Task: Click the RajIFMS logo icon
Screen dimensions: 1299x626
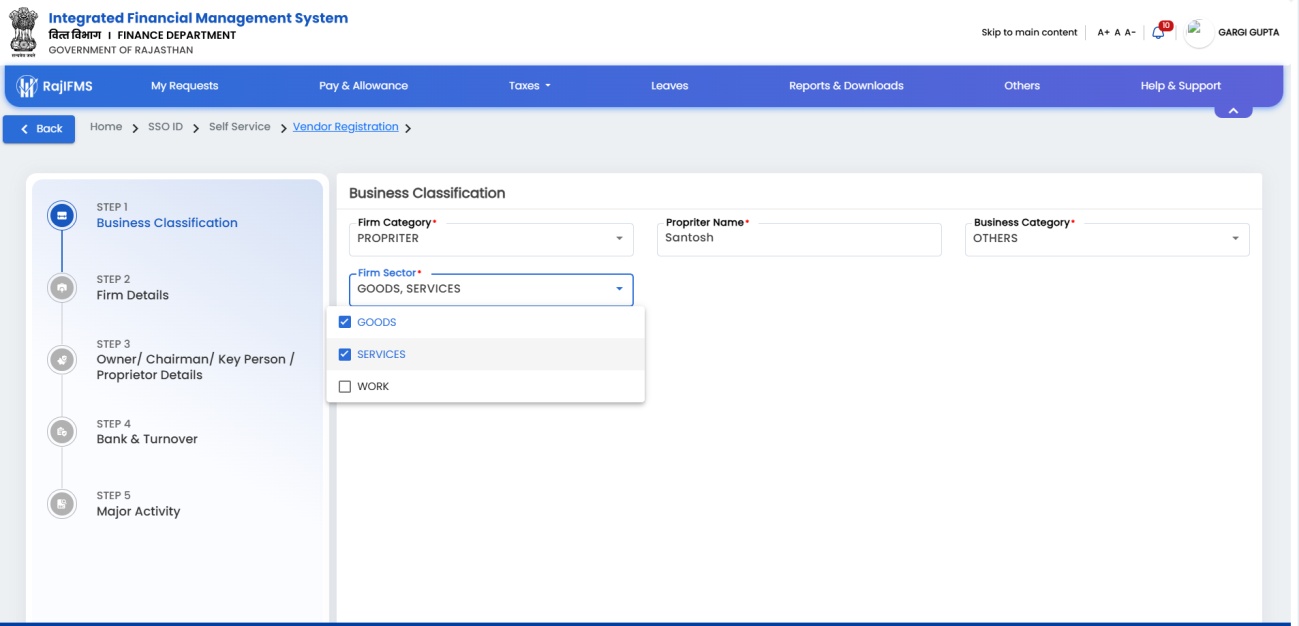Action: pos(27,86)
